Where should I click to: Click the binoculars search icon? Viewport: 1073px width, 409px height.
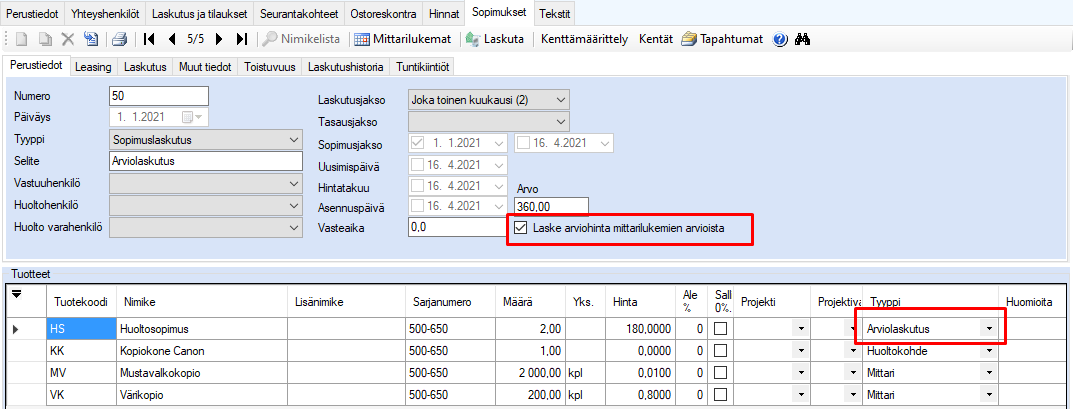[803, 39]
